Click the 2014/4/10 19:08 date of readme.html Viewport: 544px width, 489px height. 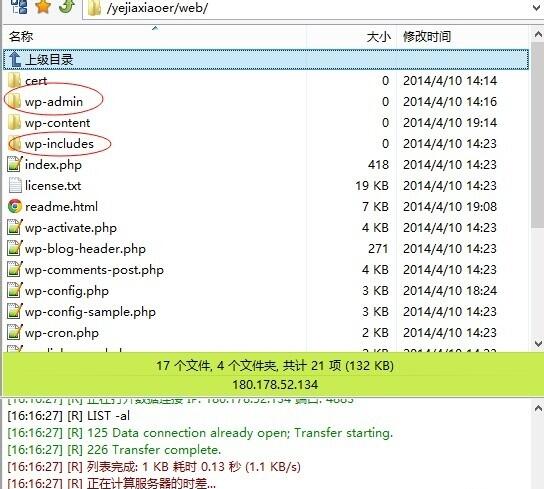coord(450,206)
